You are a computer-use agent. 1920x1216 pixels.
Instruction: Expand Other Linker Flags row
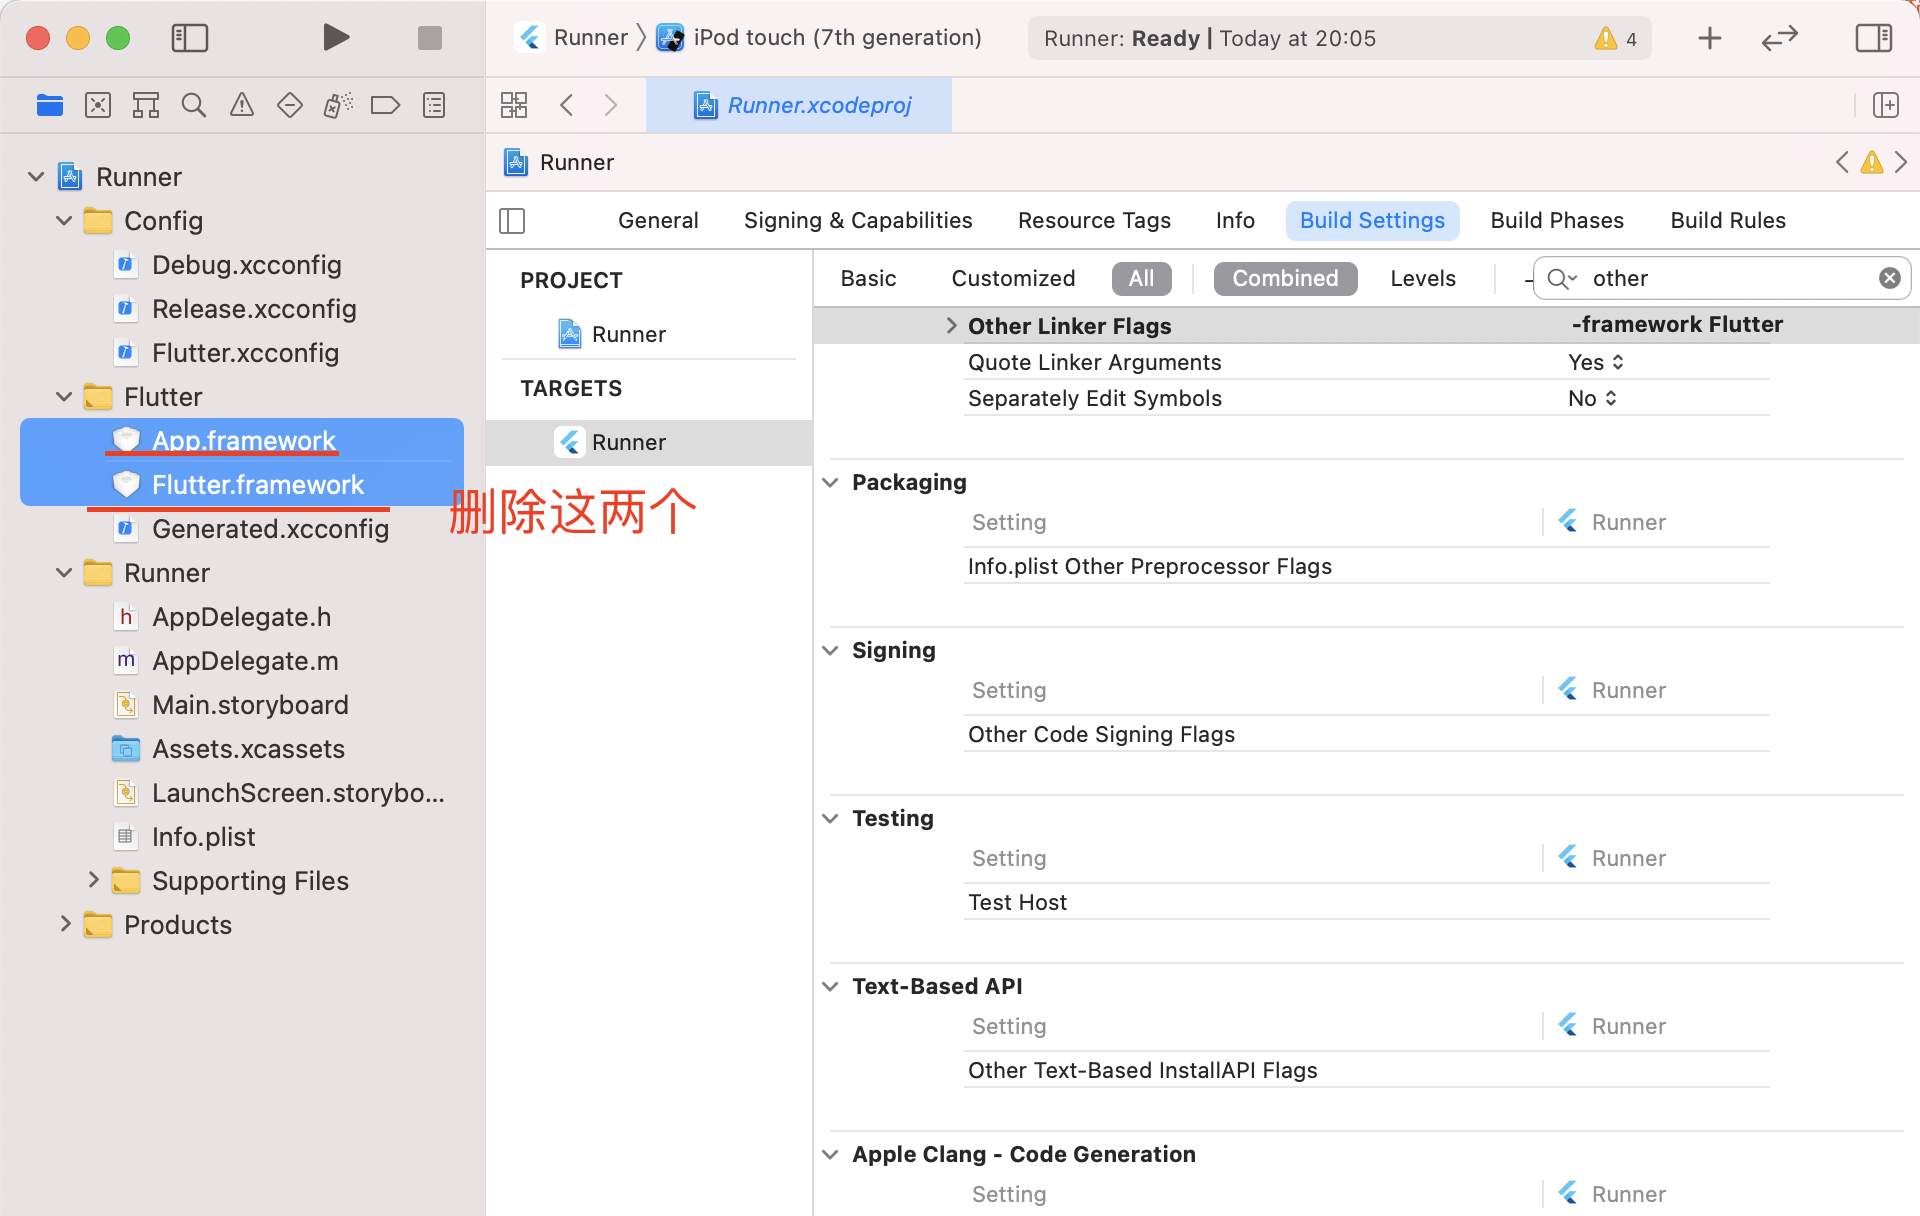click(x=951, y=325)
